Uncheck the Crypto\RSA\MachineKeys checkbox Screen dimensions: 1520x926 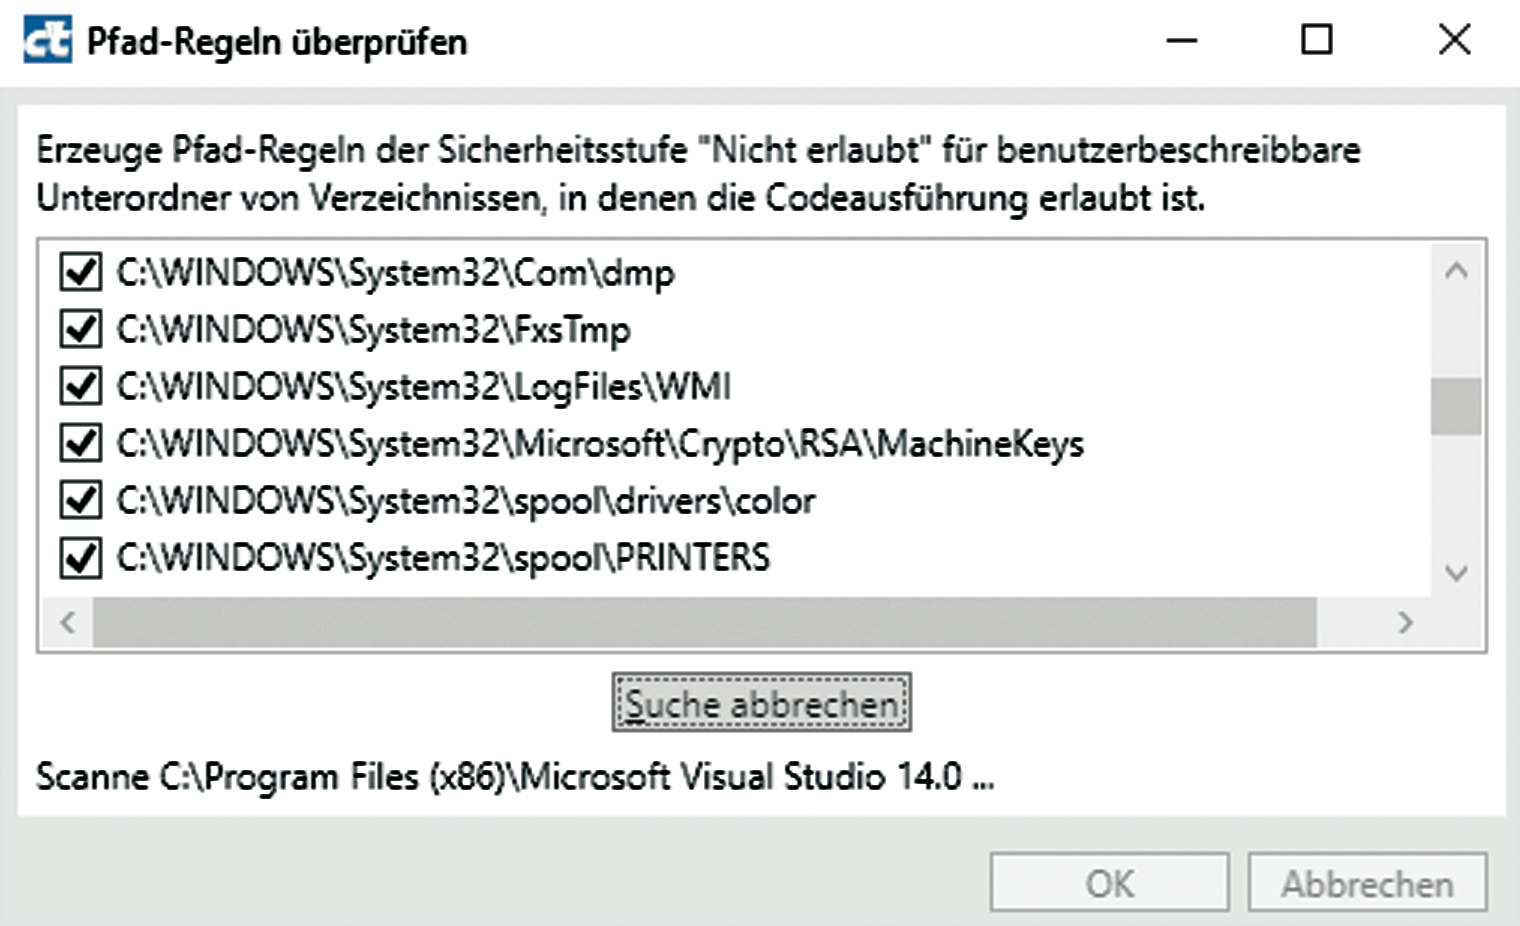(81, 443)
